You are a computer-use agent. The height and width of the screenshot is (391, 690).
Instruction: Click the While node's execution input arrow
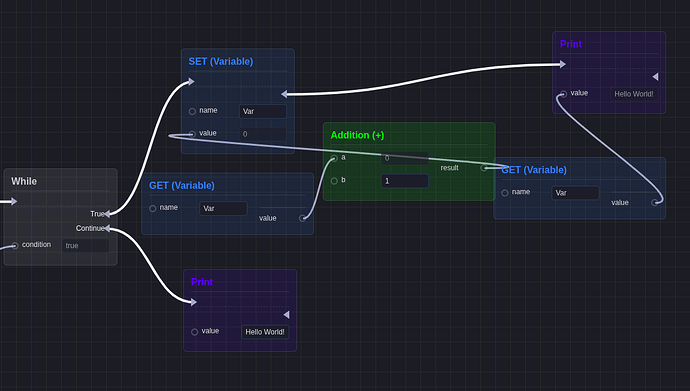[x=14, y=201]
